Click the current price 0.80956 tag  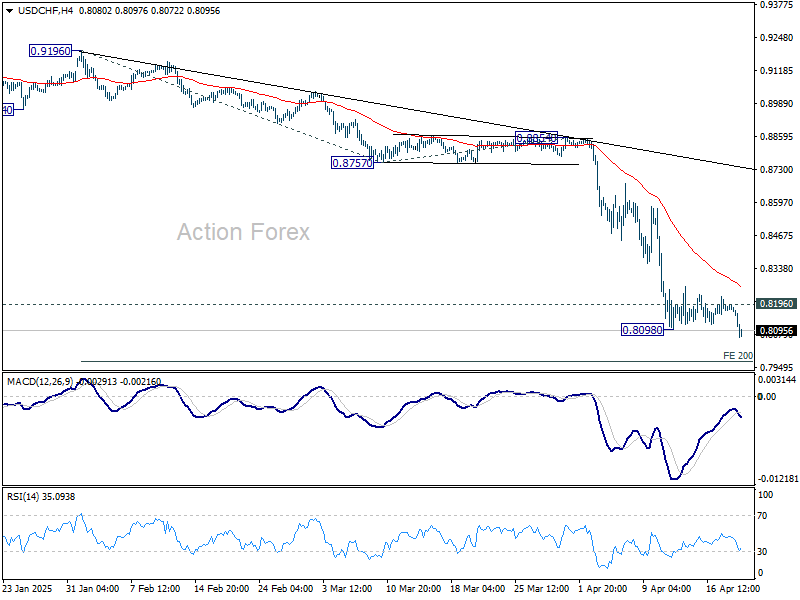tap(776, 331)
